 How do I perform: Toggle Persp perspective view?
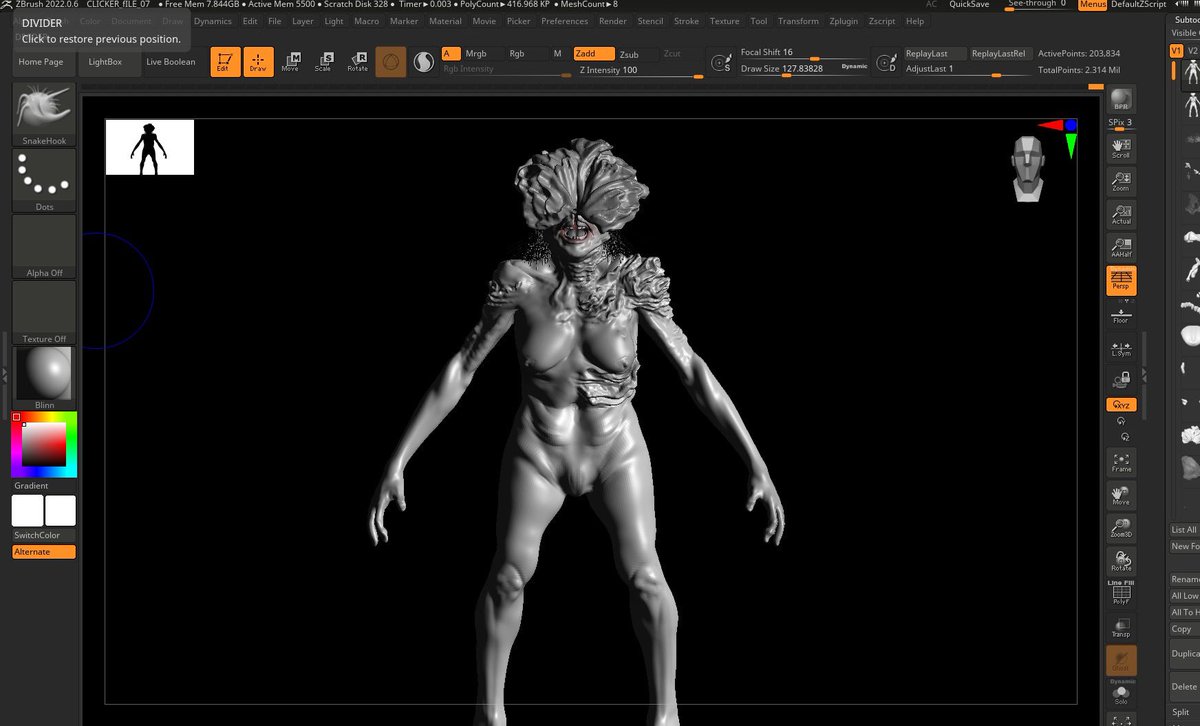click(1119, 281)
